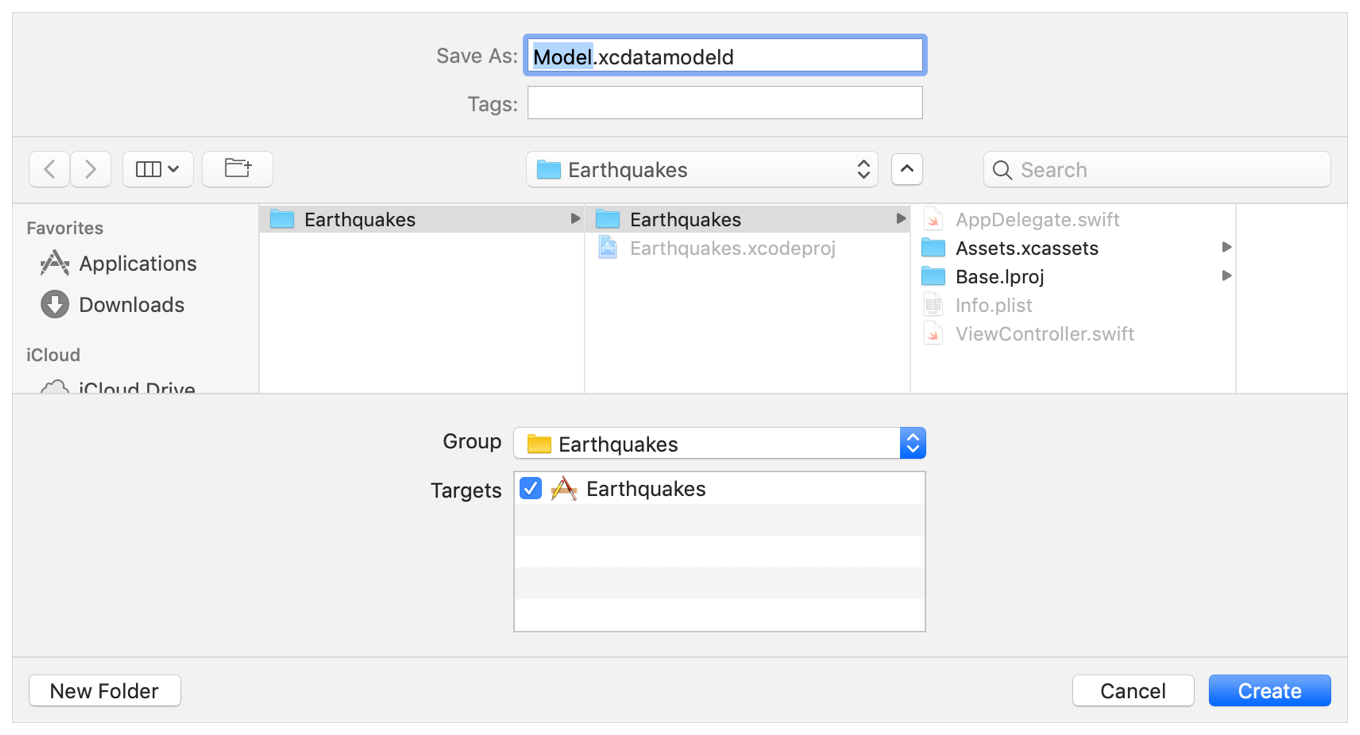The image size is (1360, 735).
Task: Open the Assets.xcassets folder
Action: (1026, 248)
